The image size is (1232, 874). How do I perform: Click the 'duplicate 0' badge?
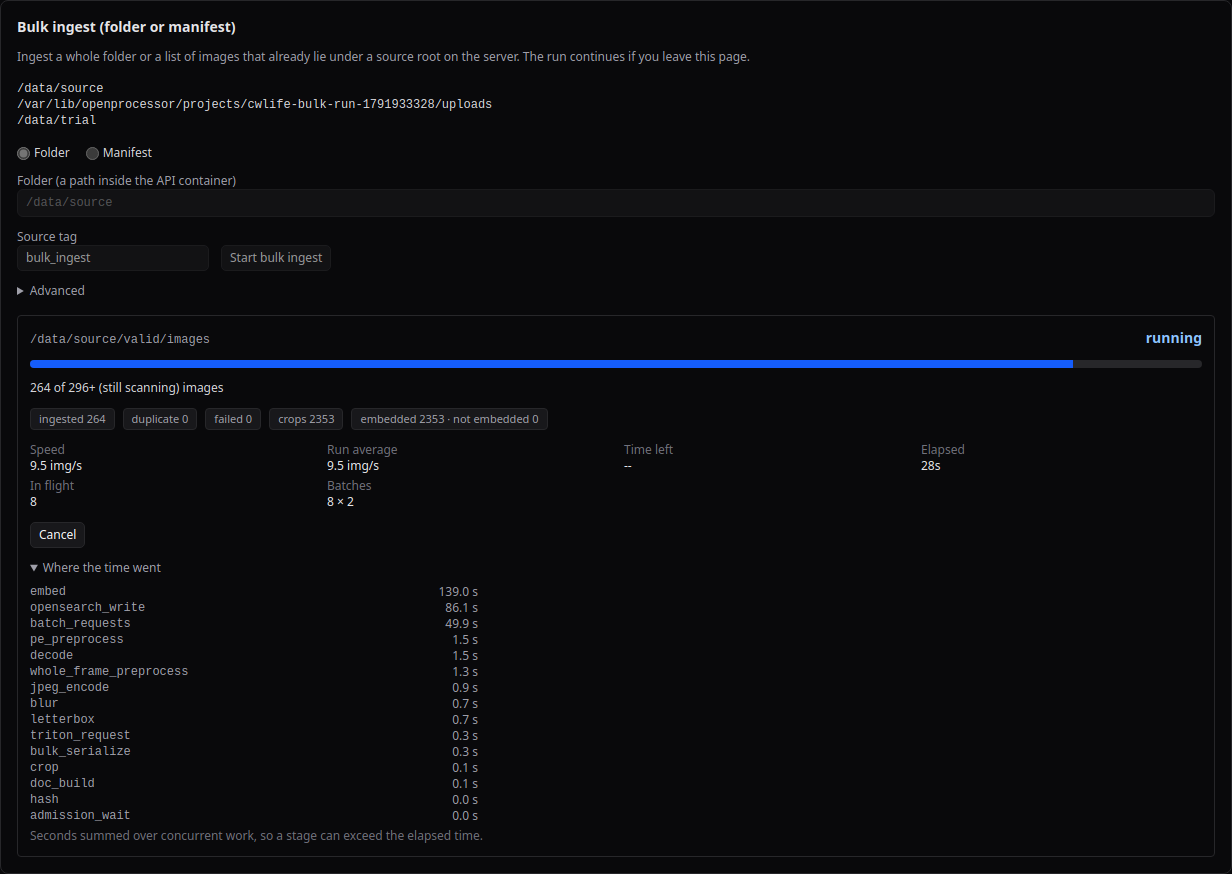(x=160, y=419)
